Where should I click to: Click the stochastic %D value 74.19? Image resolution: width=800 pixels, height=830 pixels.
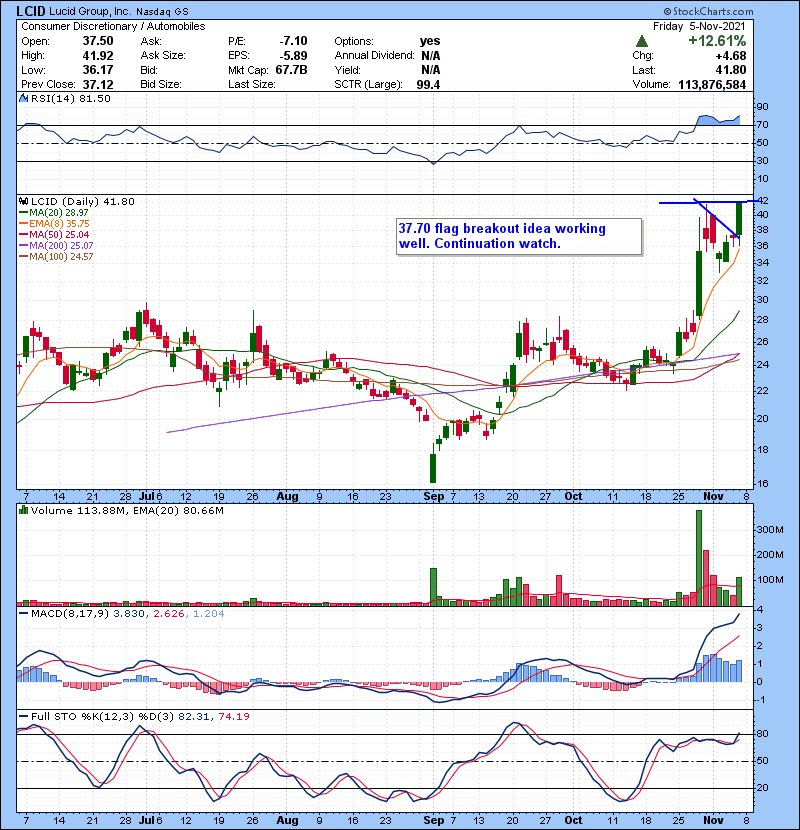233,717
